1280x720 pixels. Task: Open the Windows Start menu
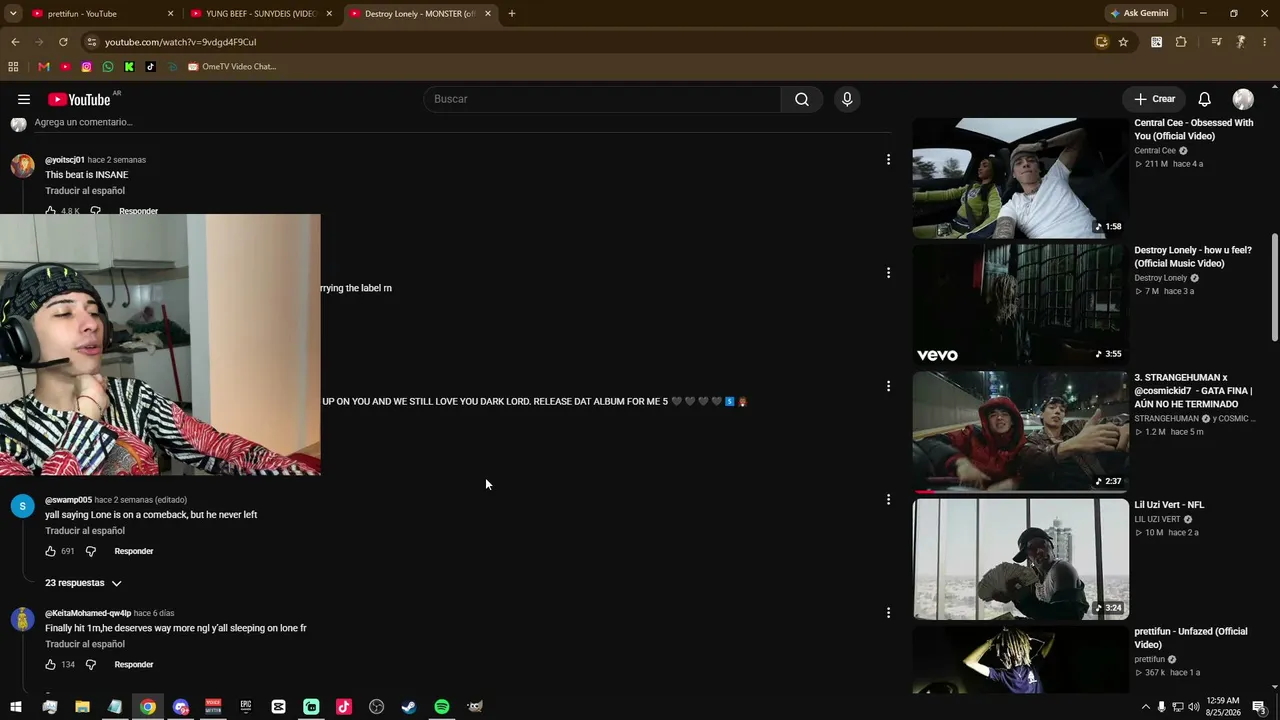pos(16,707)
